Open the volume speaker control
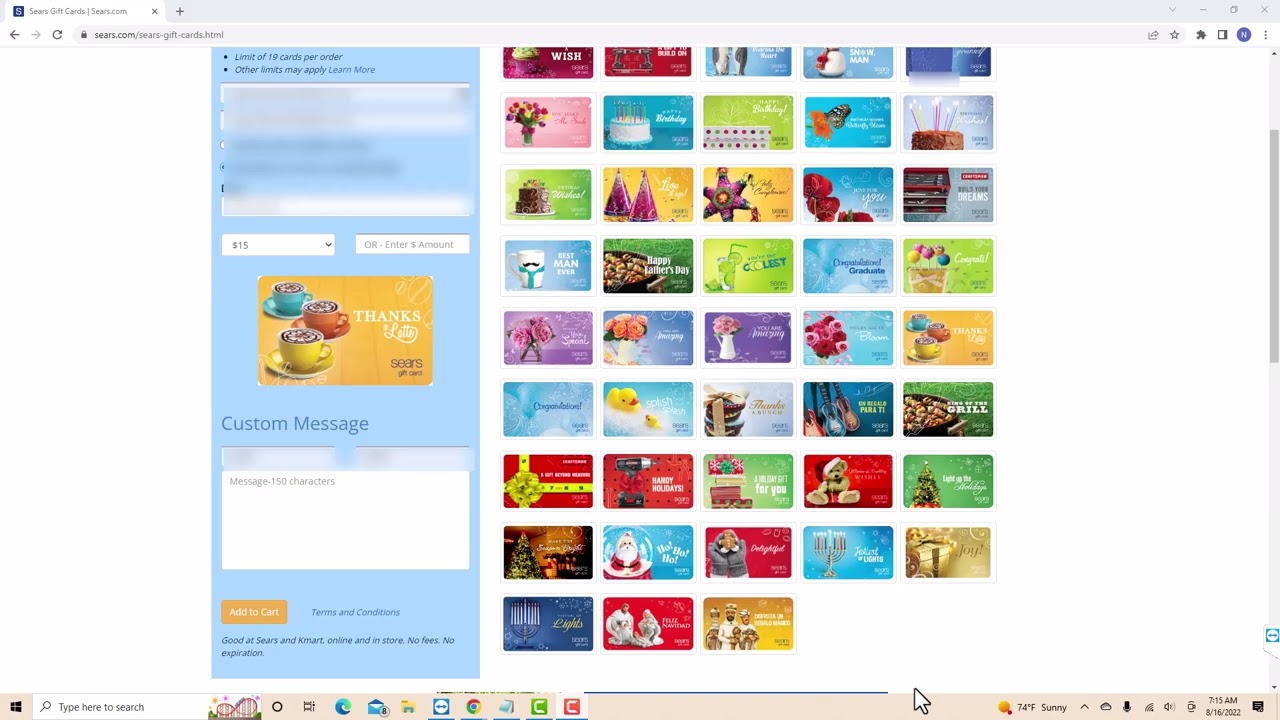 pyautogui.click(x=1169, y=707)
